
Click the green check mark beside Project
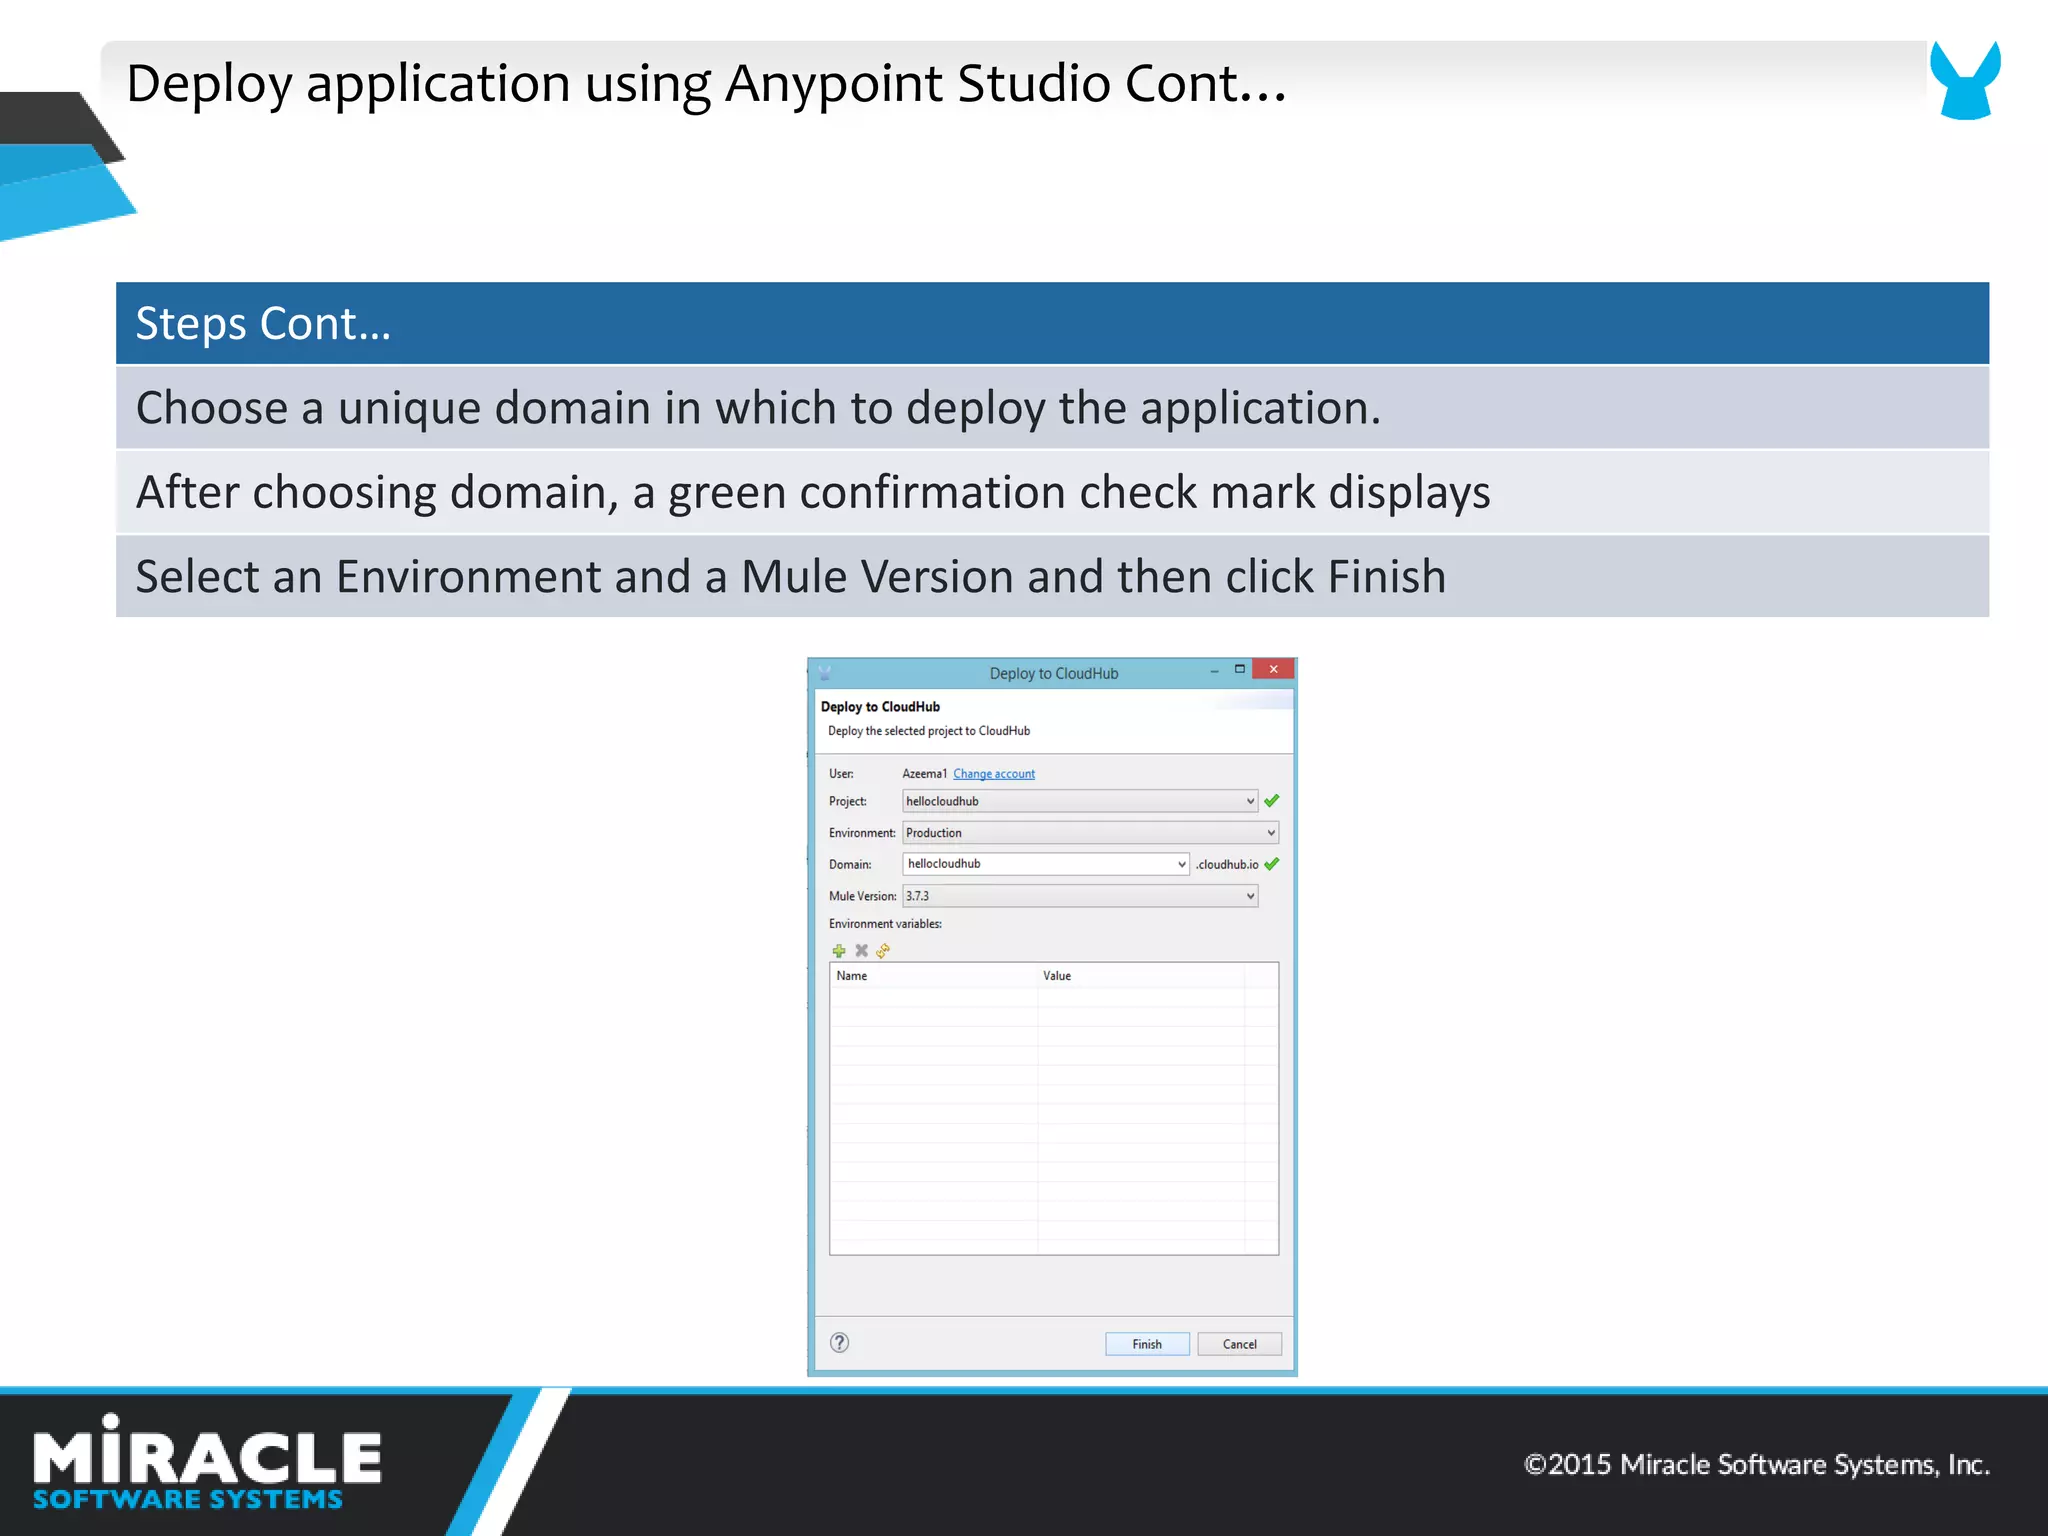[x=1272, y=801]
